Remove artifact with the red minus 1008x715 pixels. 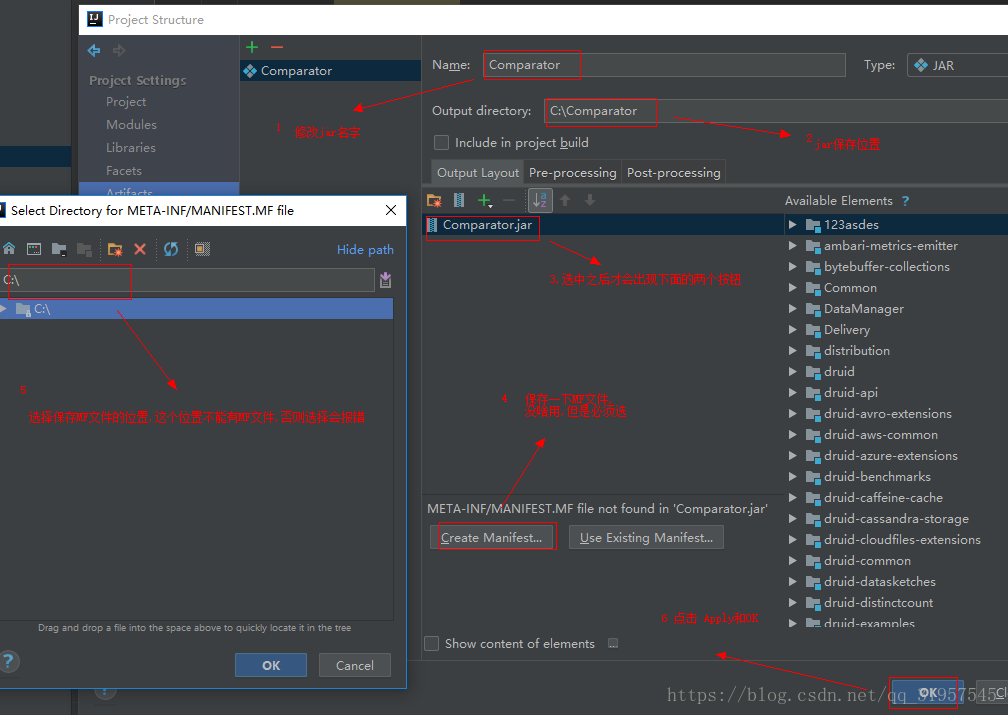pyautogui.click(x=277, y=47)
